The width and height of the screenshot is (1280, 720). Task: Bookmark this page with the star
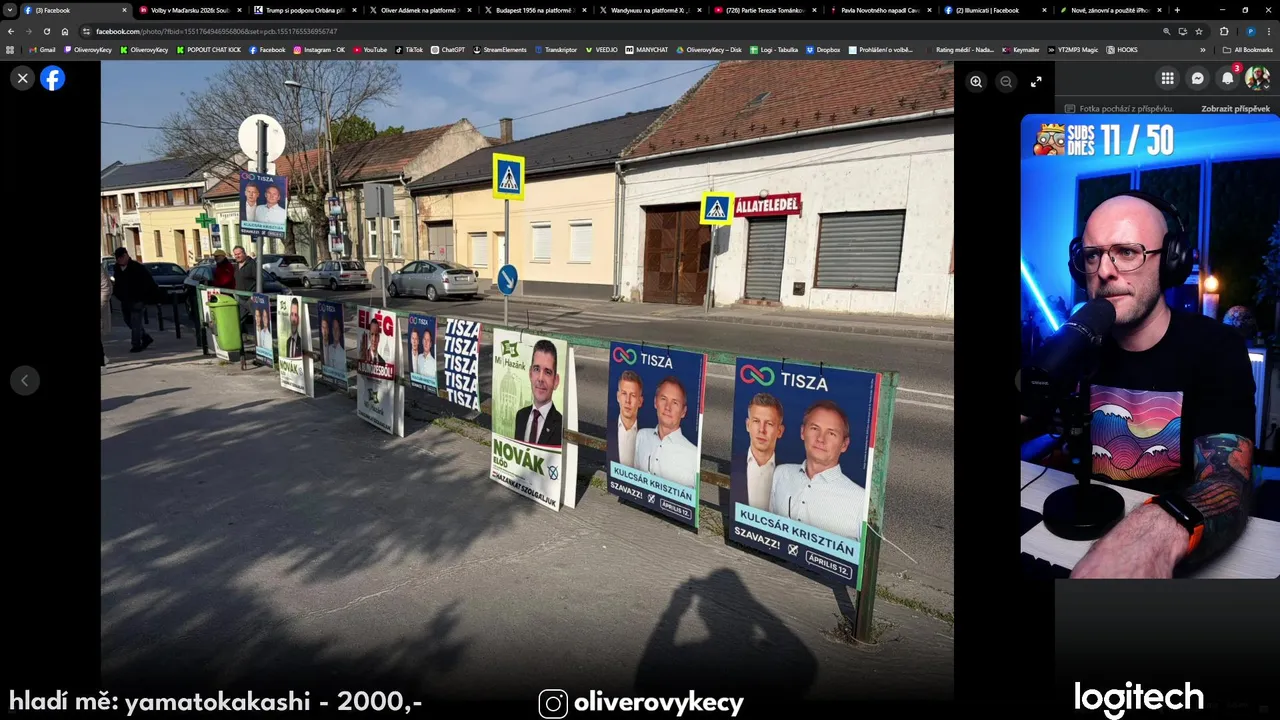(1199, 31)
